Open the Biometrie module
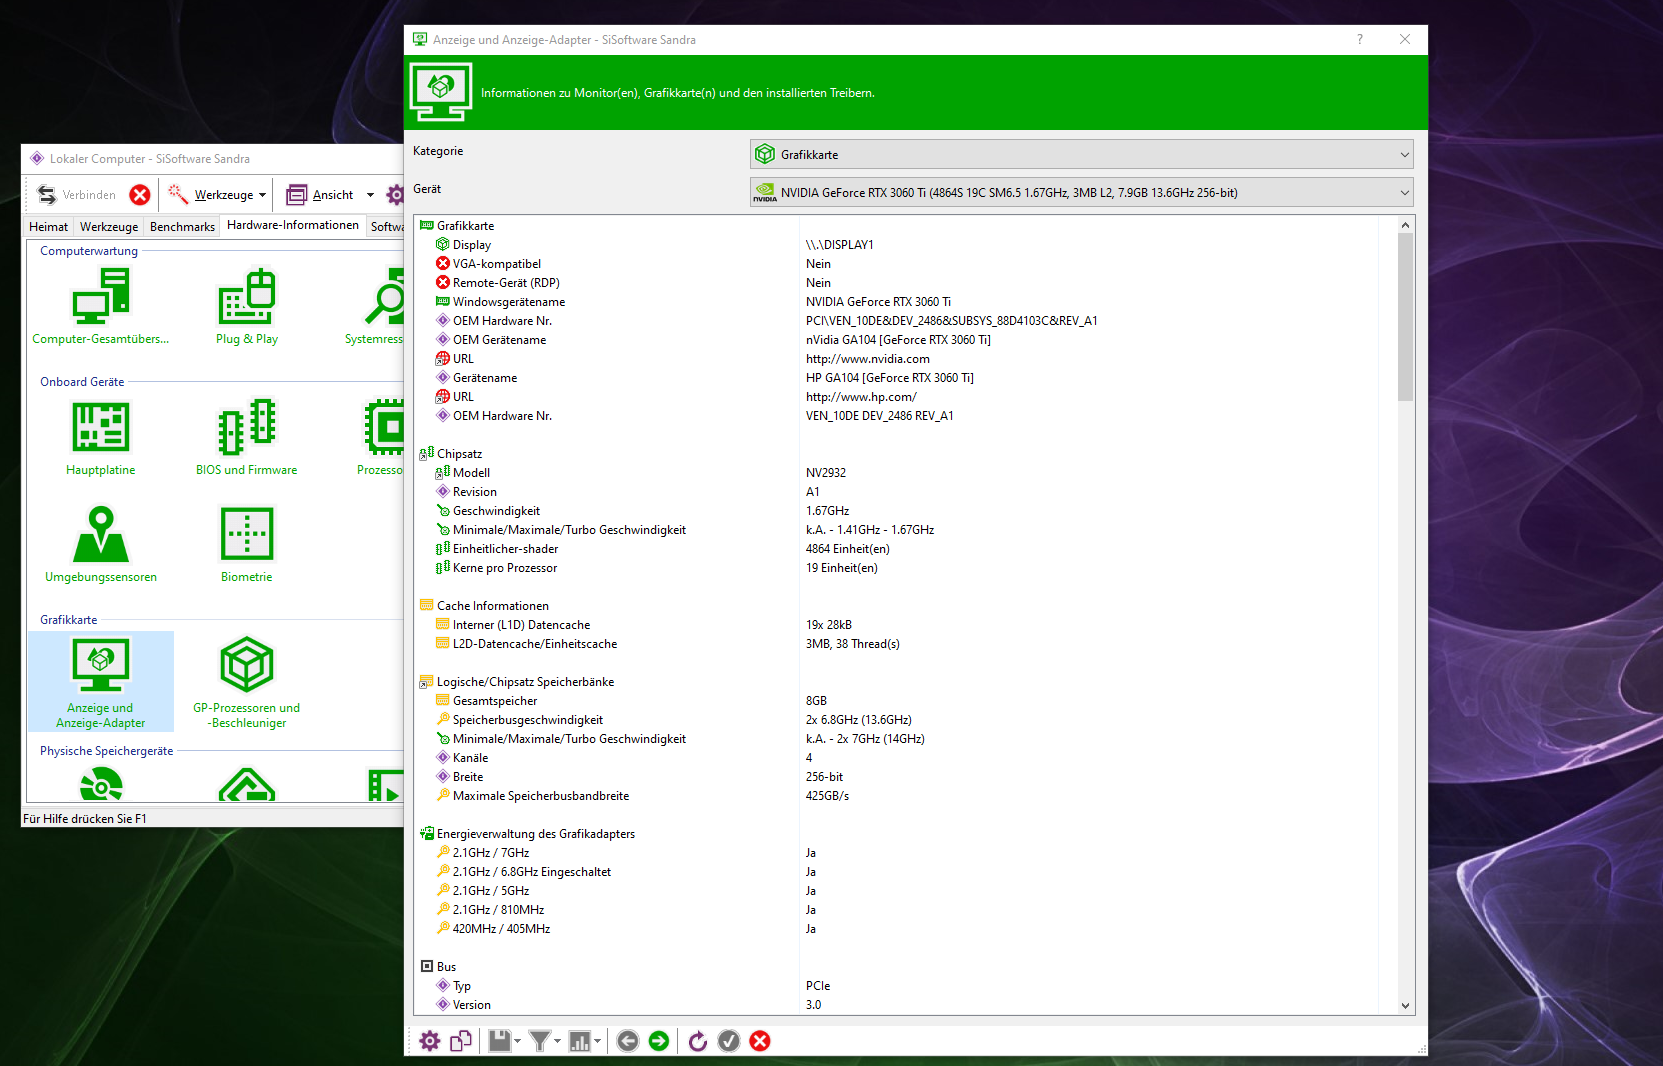The height and width of the screenshot is (1066, 1663). click(x=247, y=545)
